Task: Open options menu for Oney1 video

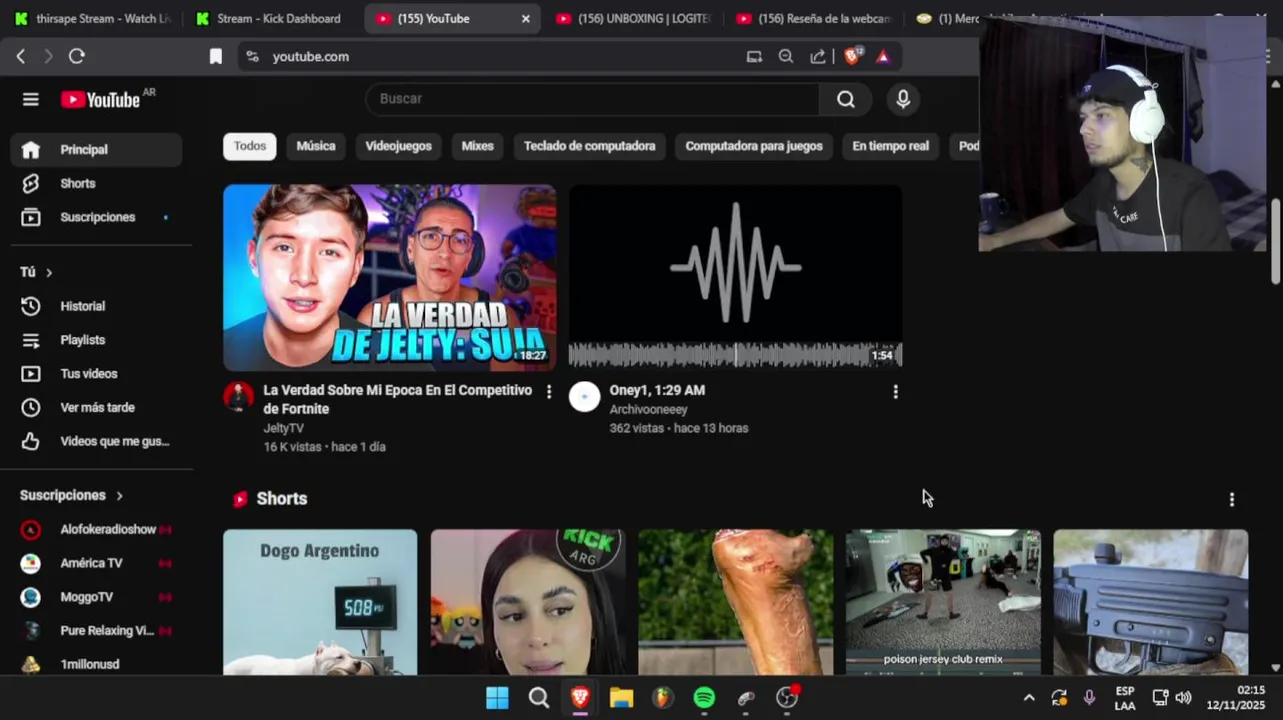Action: tap(895, 392)
